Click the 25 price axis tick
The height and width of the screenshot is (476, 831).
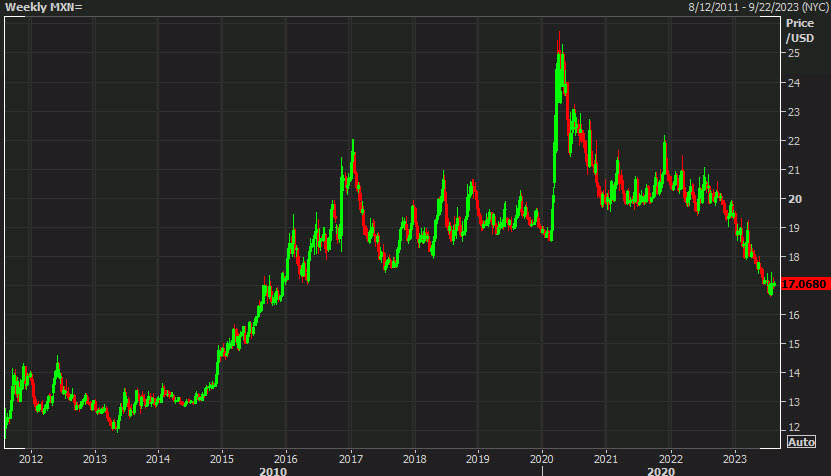coord(794,53)
